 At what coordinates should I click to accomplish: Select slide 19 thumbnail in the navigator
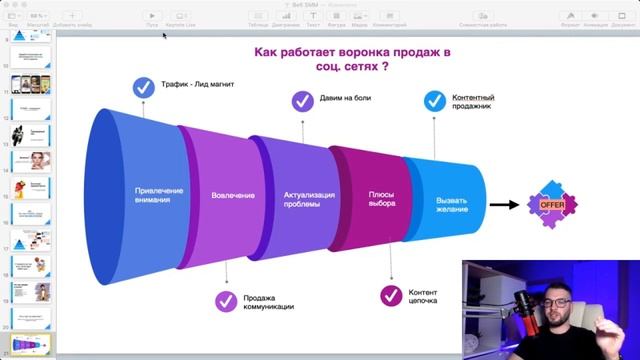(x=31, y=292)
